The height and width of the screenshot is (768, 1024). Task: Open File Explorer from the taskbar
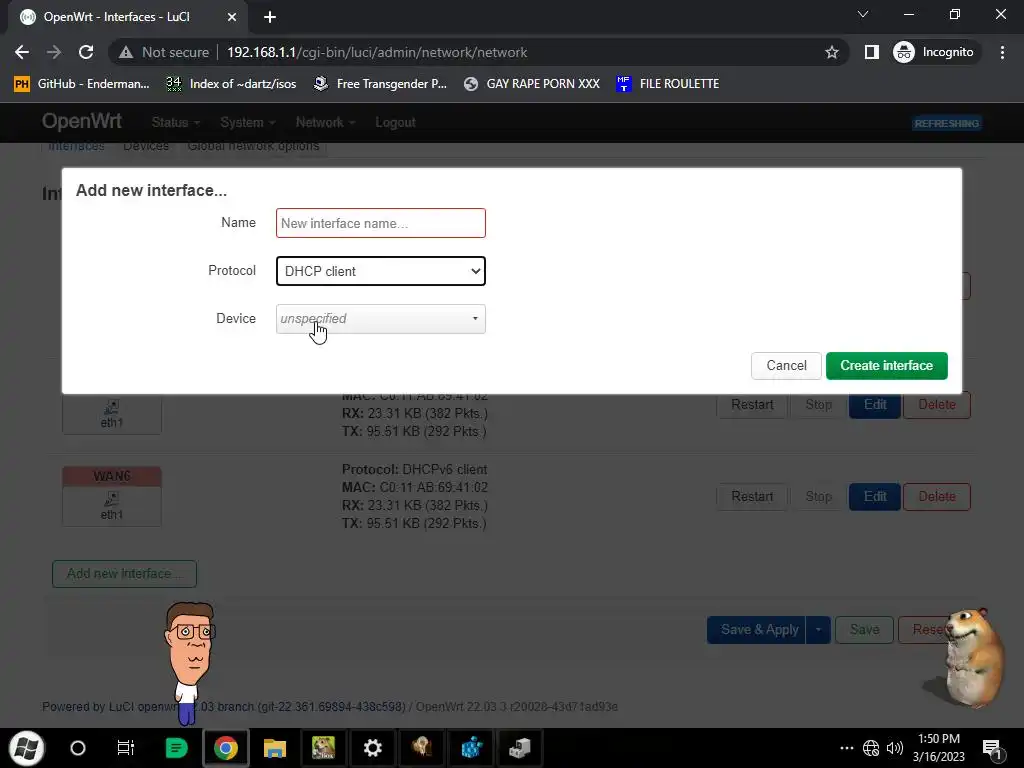pos(275,748)
